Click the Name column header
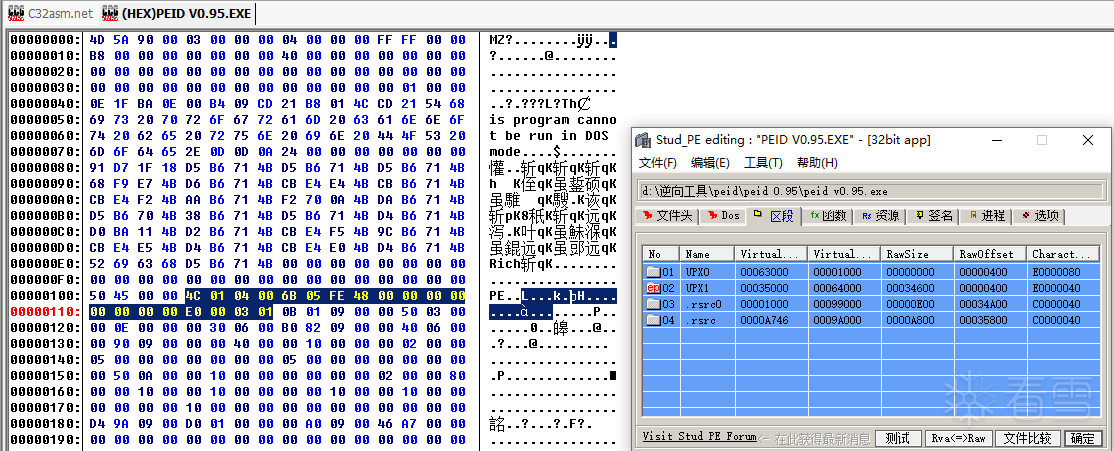This screenshot has height=451, width=1114. click(x=707, y=254)
